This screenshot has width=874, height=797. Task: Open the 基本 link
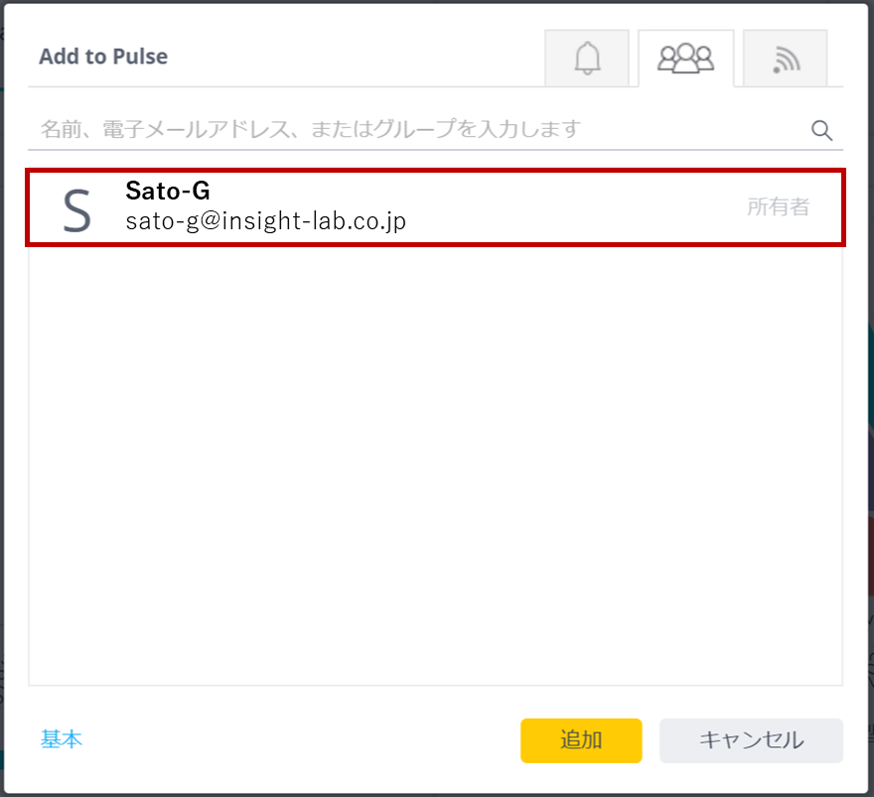tap(61, 739)
